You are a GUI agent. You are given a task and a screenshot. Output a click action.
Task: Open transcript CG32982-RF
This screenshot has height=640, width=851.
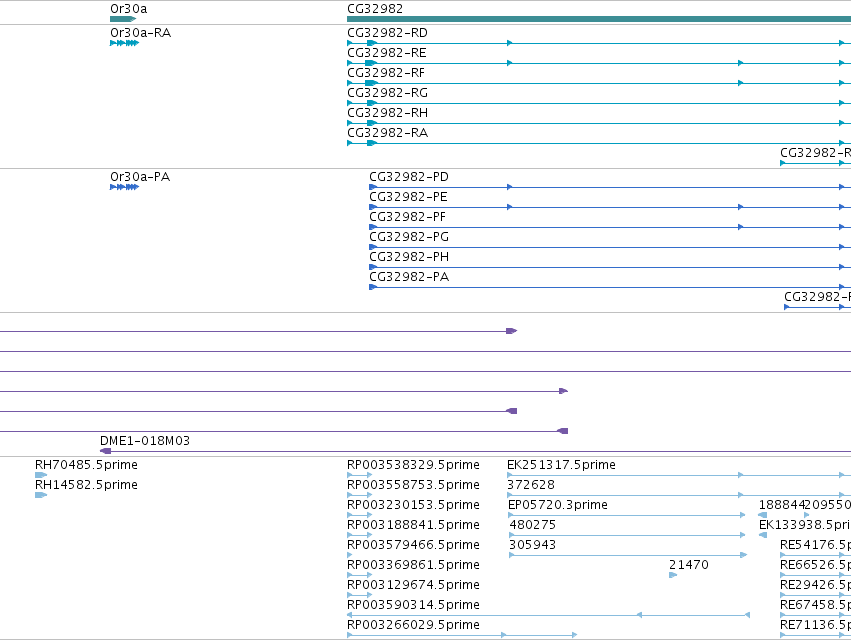tap(386, 73)
